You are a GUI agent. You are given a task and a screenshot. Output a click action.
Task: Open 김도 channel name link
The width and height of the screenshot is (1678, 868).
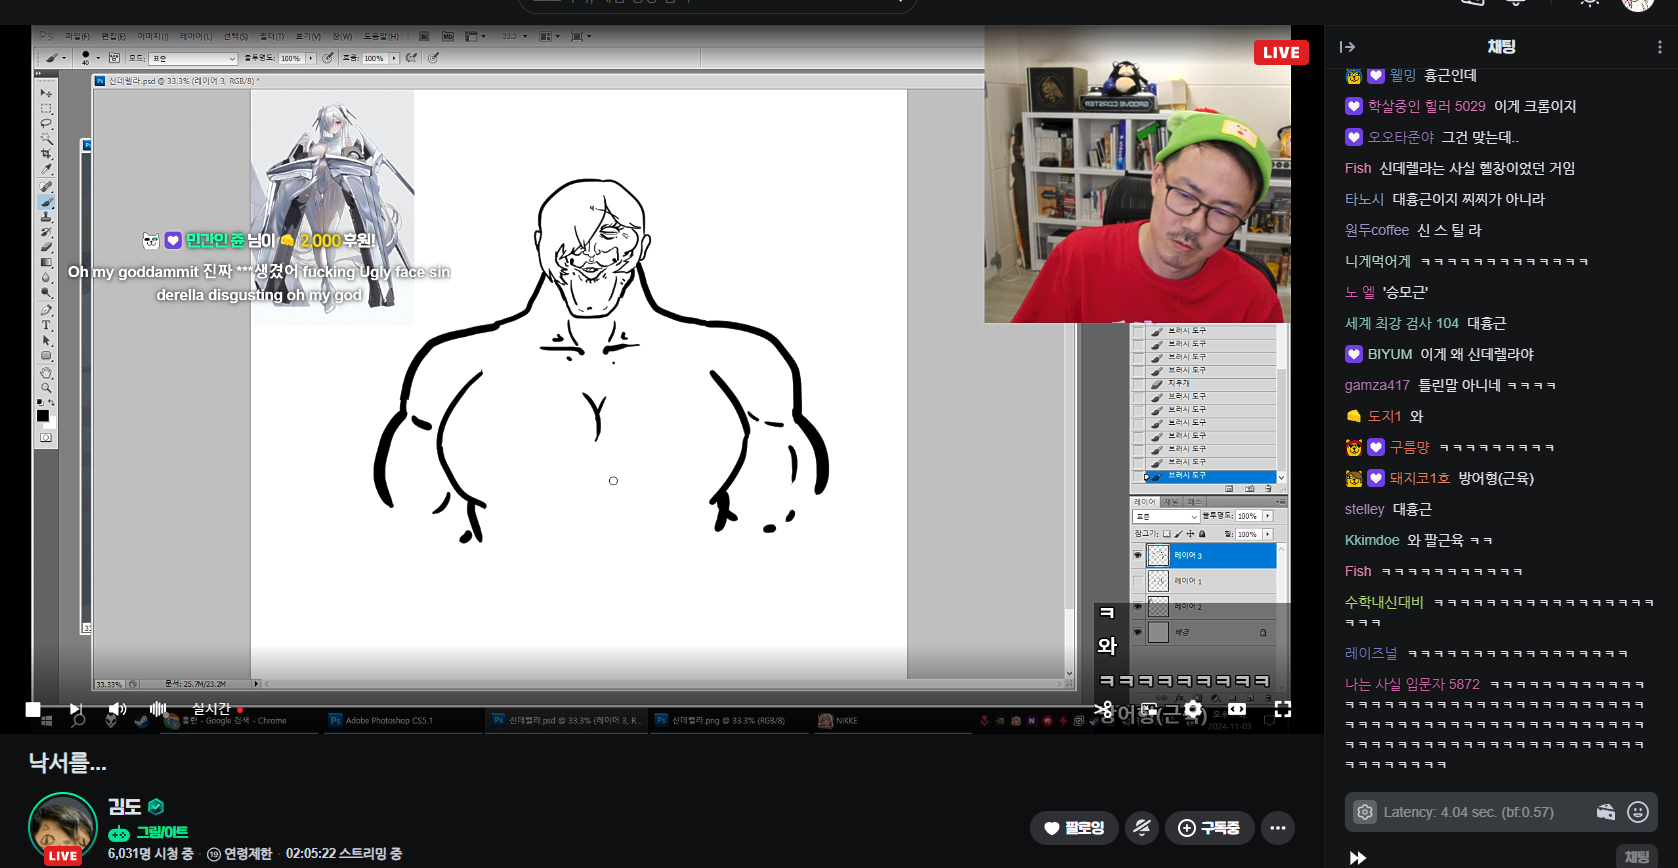(124, 806)
